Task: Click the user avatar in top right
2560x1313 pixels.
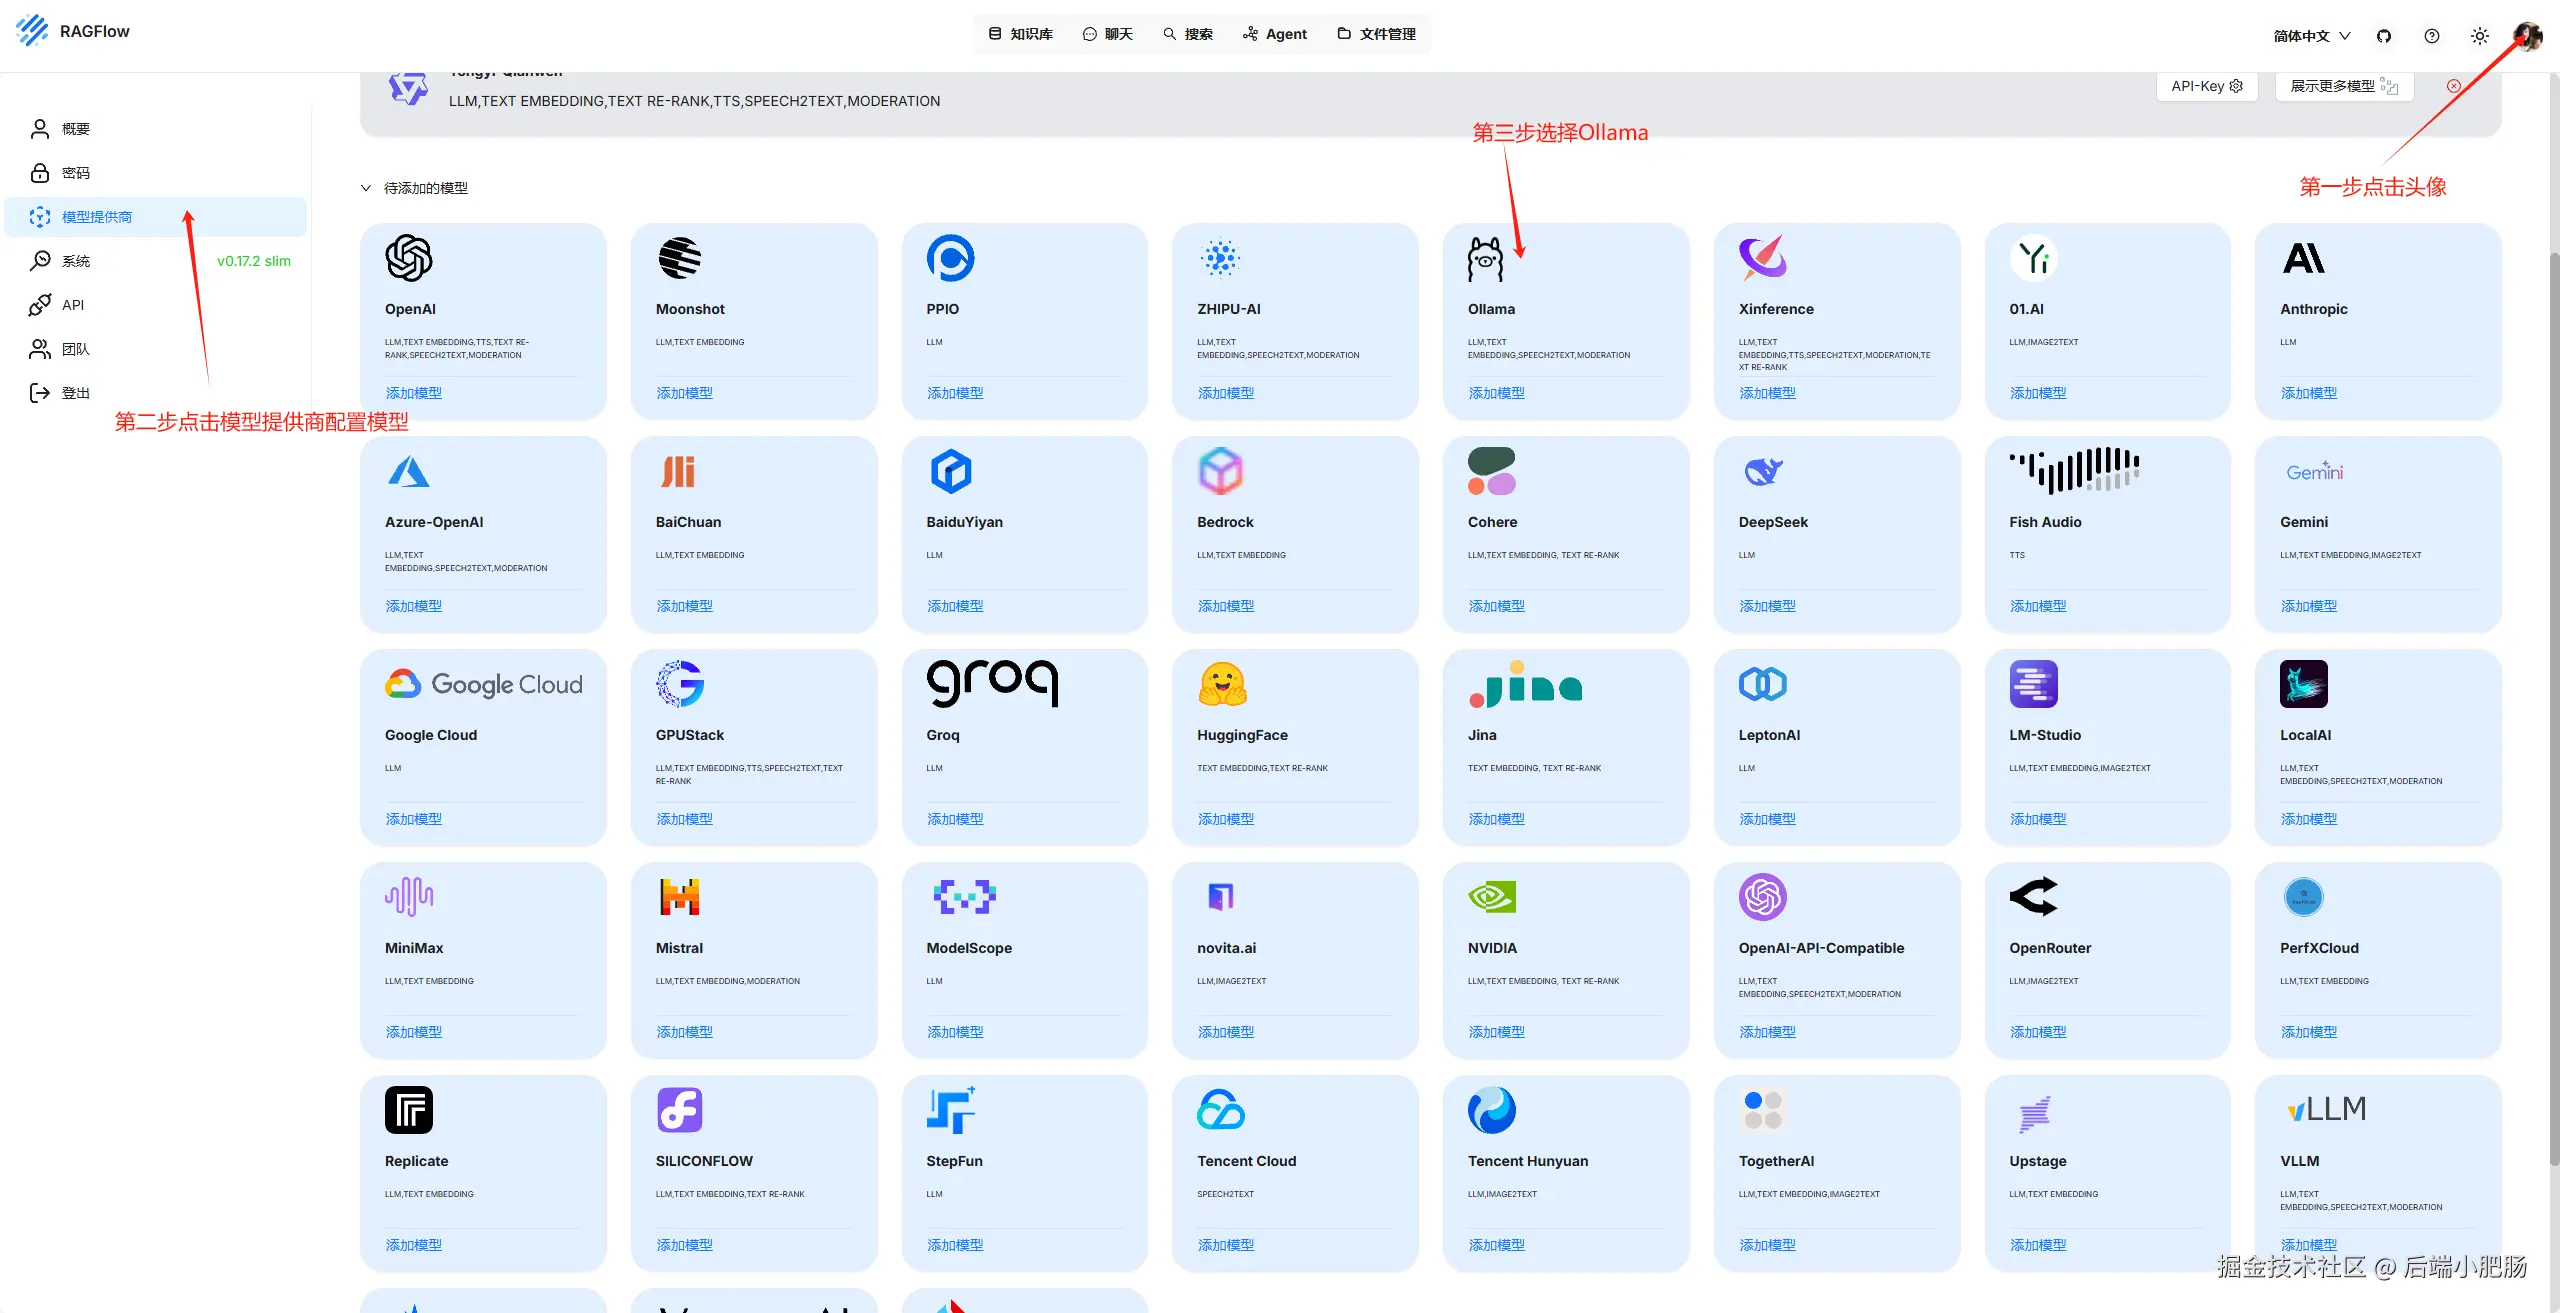Action: [x=2528, y=36]
